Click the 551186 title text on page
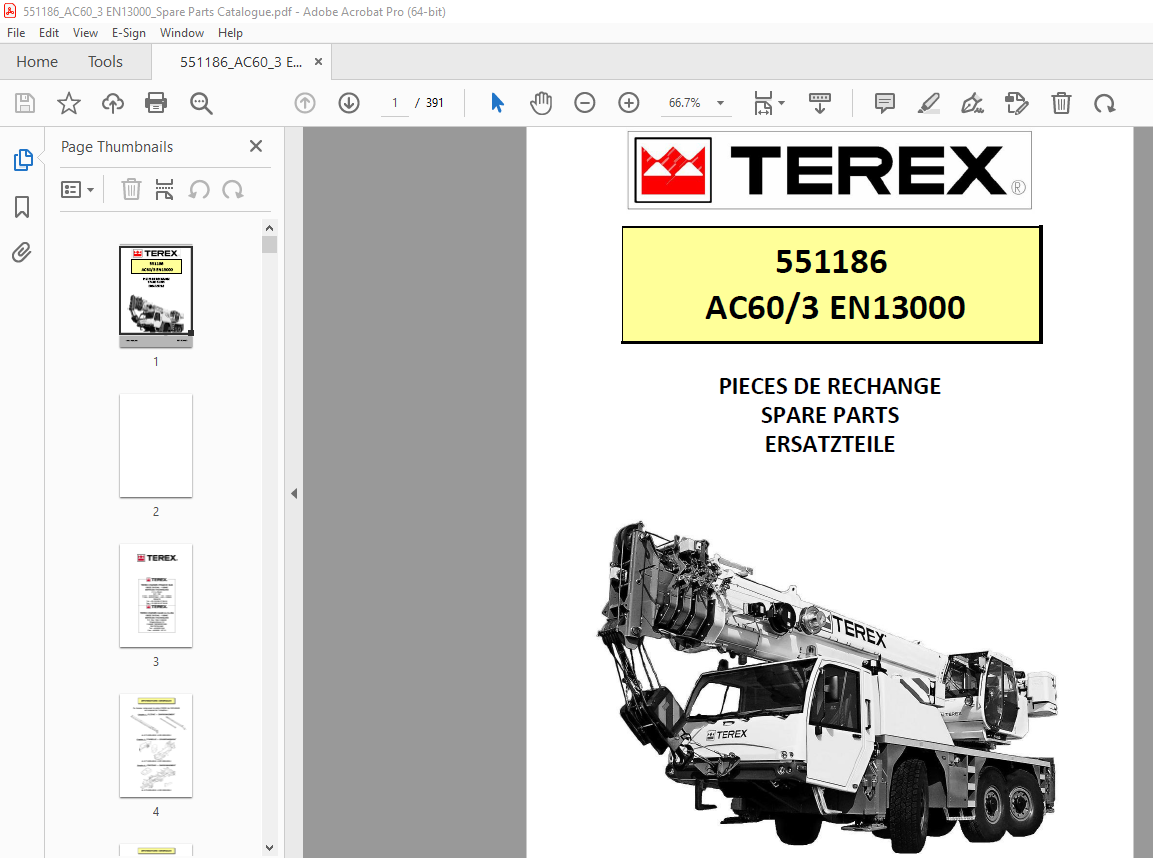Screen dimensions: 1153x858 pyautogui.click(x=831, y=262)
